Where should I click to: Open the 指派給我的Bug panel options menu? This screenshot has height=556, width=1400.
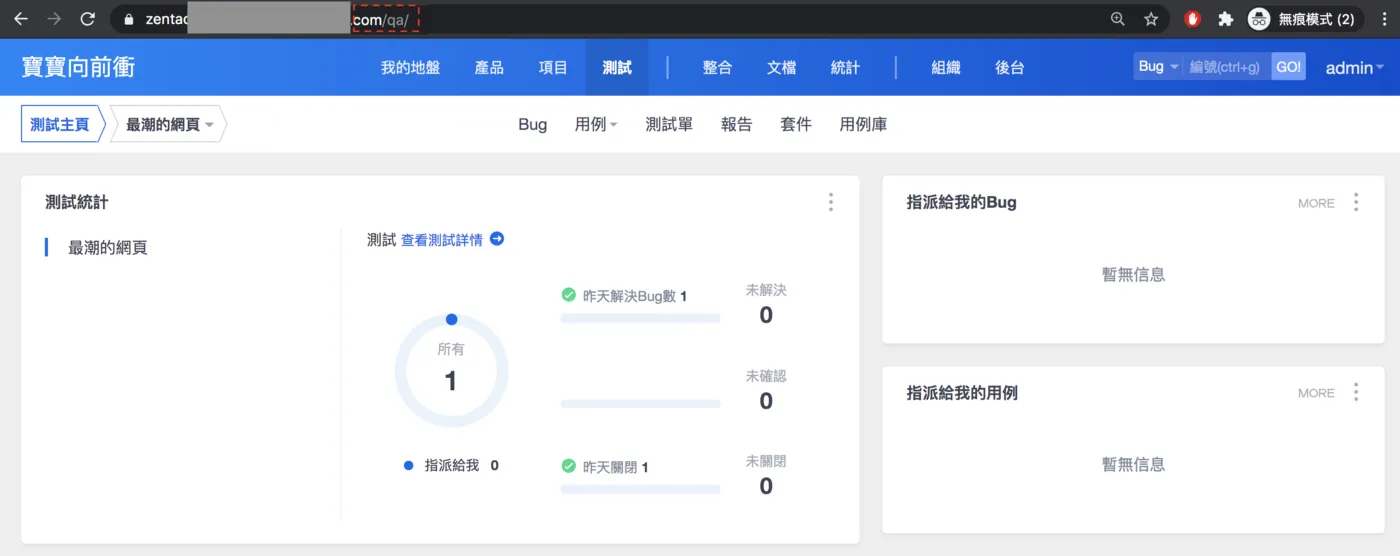1356,202
